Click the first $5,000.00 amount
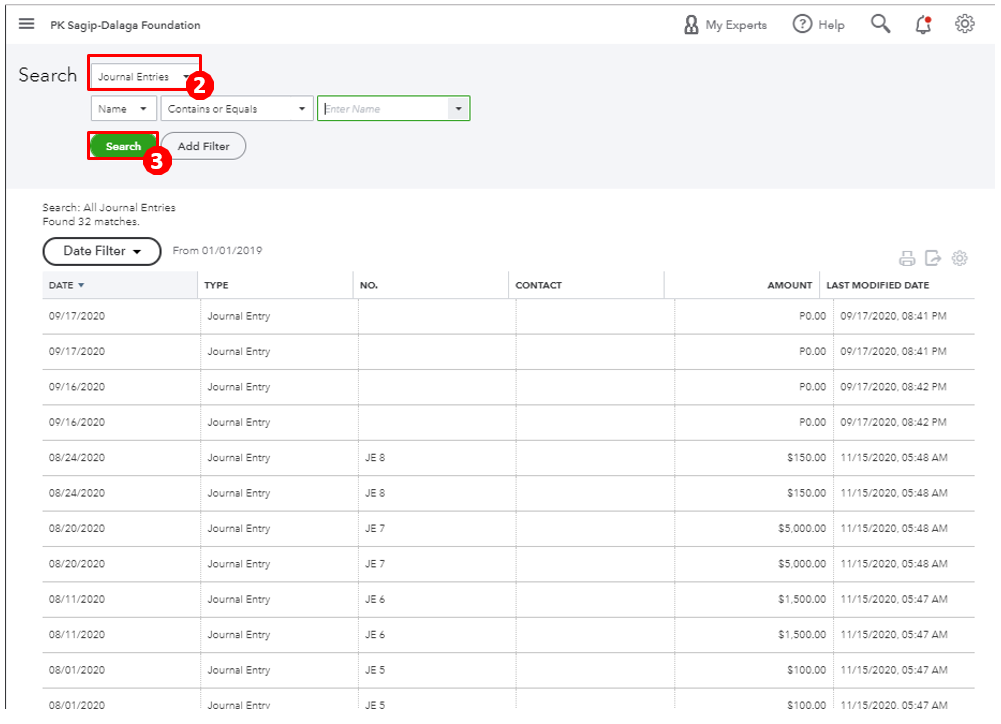 802,529
